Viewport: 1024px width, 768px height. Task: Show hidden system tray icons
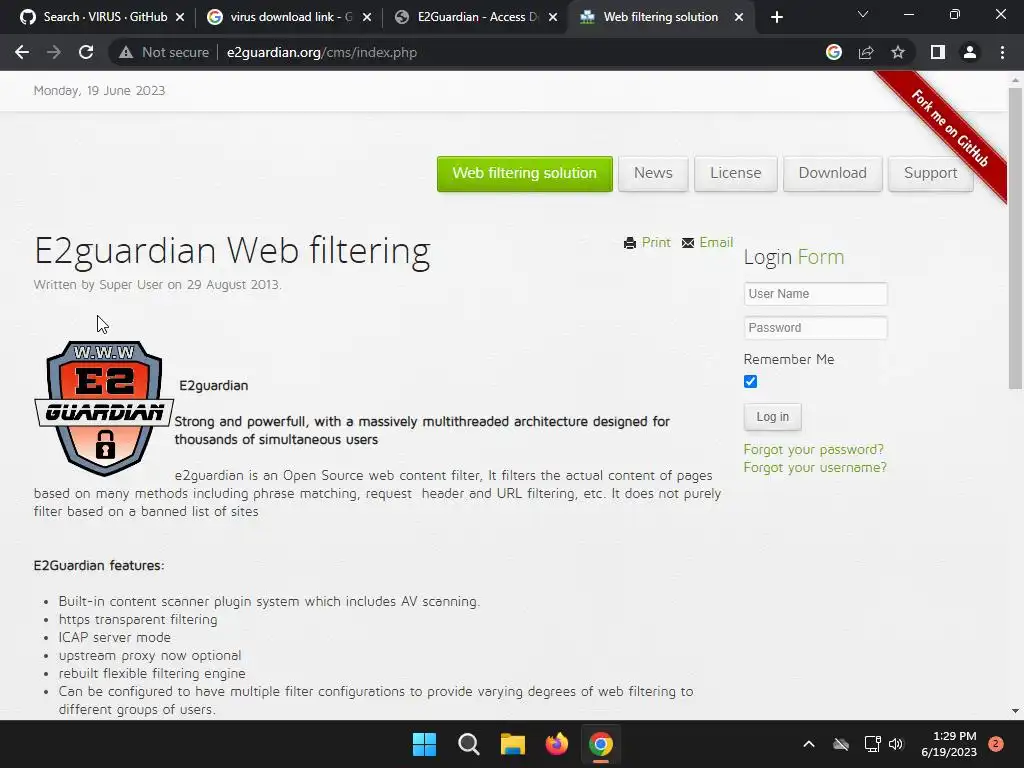808,744
